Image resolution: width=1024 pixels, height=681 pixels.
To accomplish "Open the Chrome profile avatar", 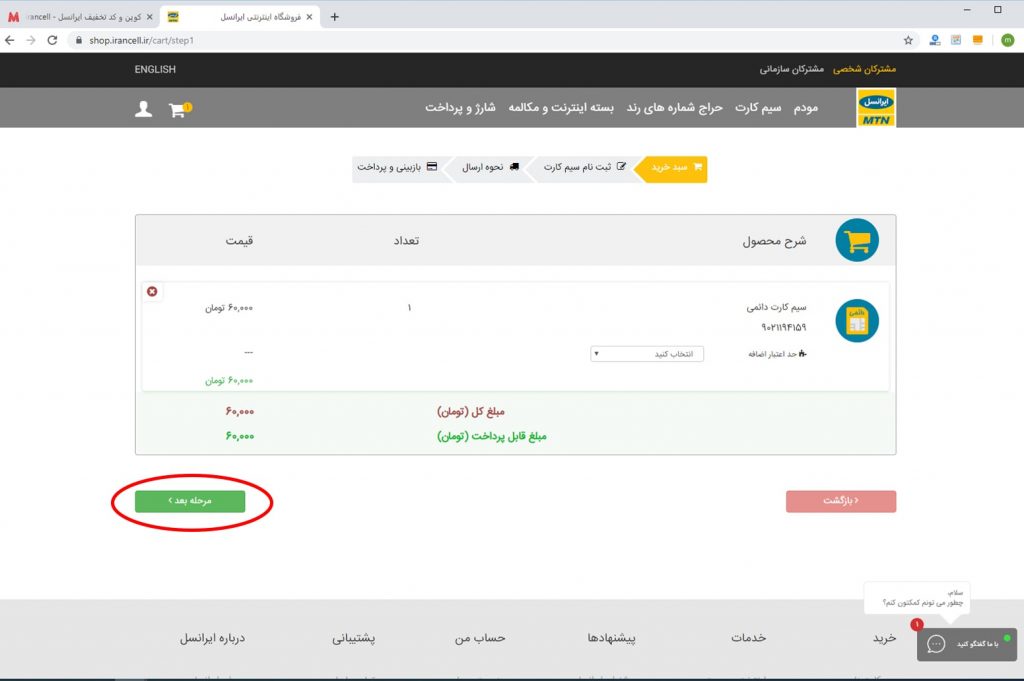I will point(1008,40).
